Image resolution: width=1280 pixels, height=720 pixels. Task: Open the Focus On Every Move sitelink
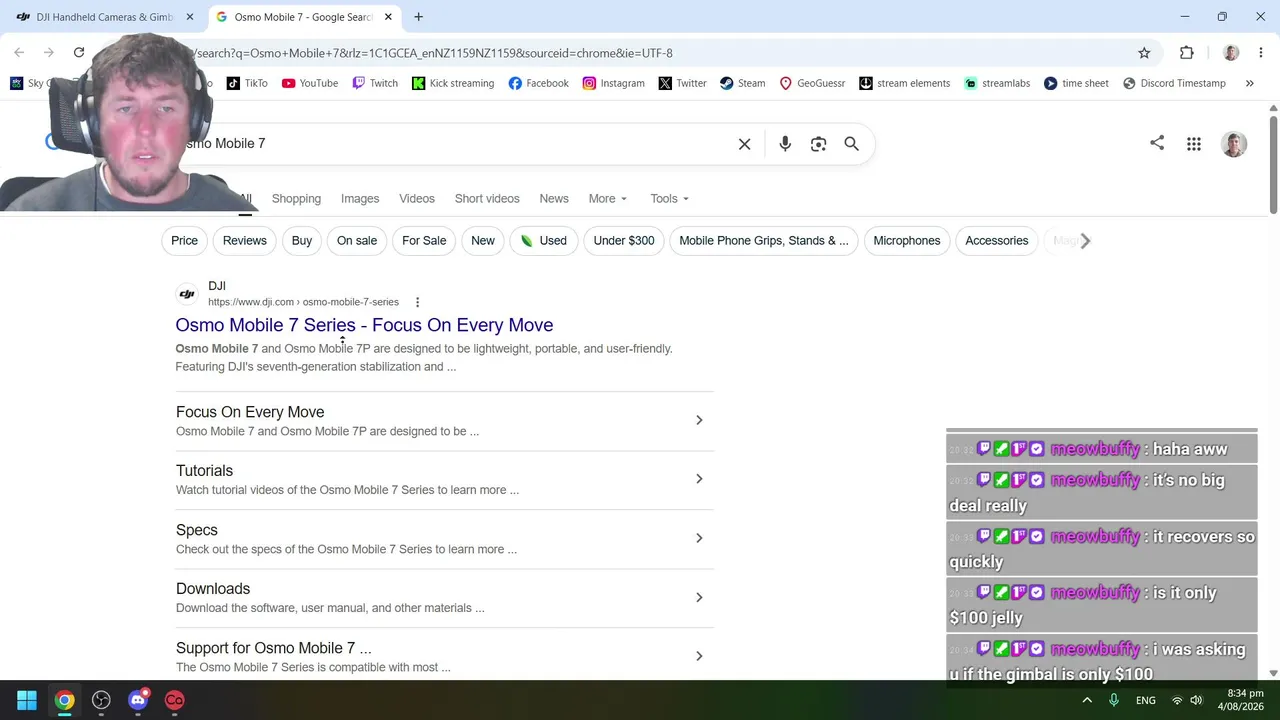(445, 421)
